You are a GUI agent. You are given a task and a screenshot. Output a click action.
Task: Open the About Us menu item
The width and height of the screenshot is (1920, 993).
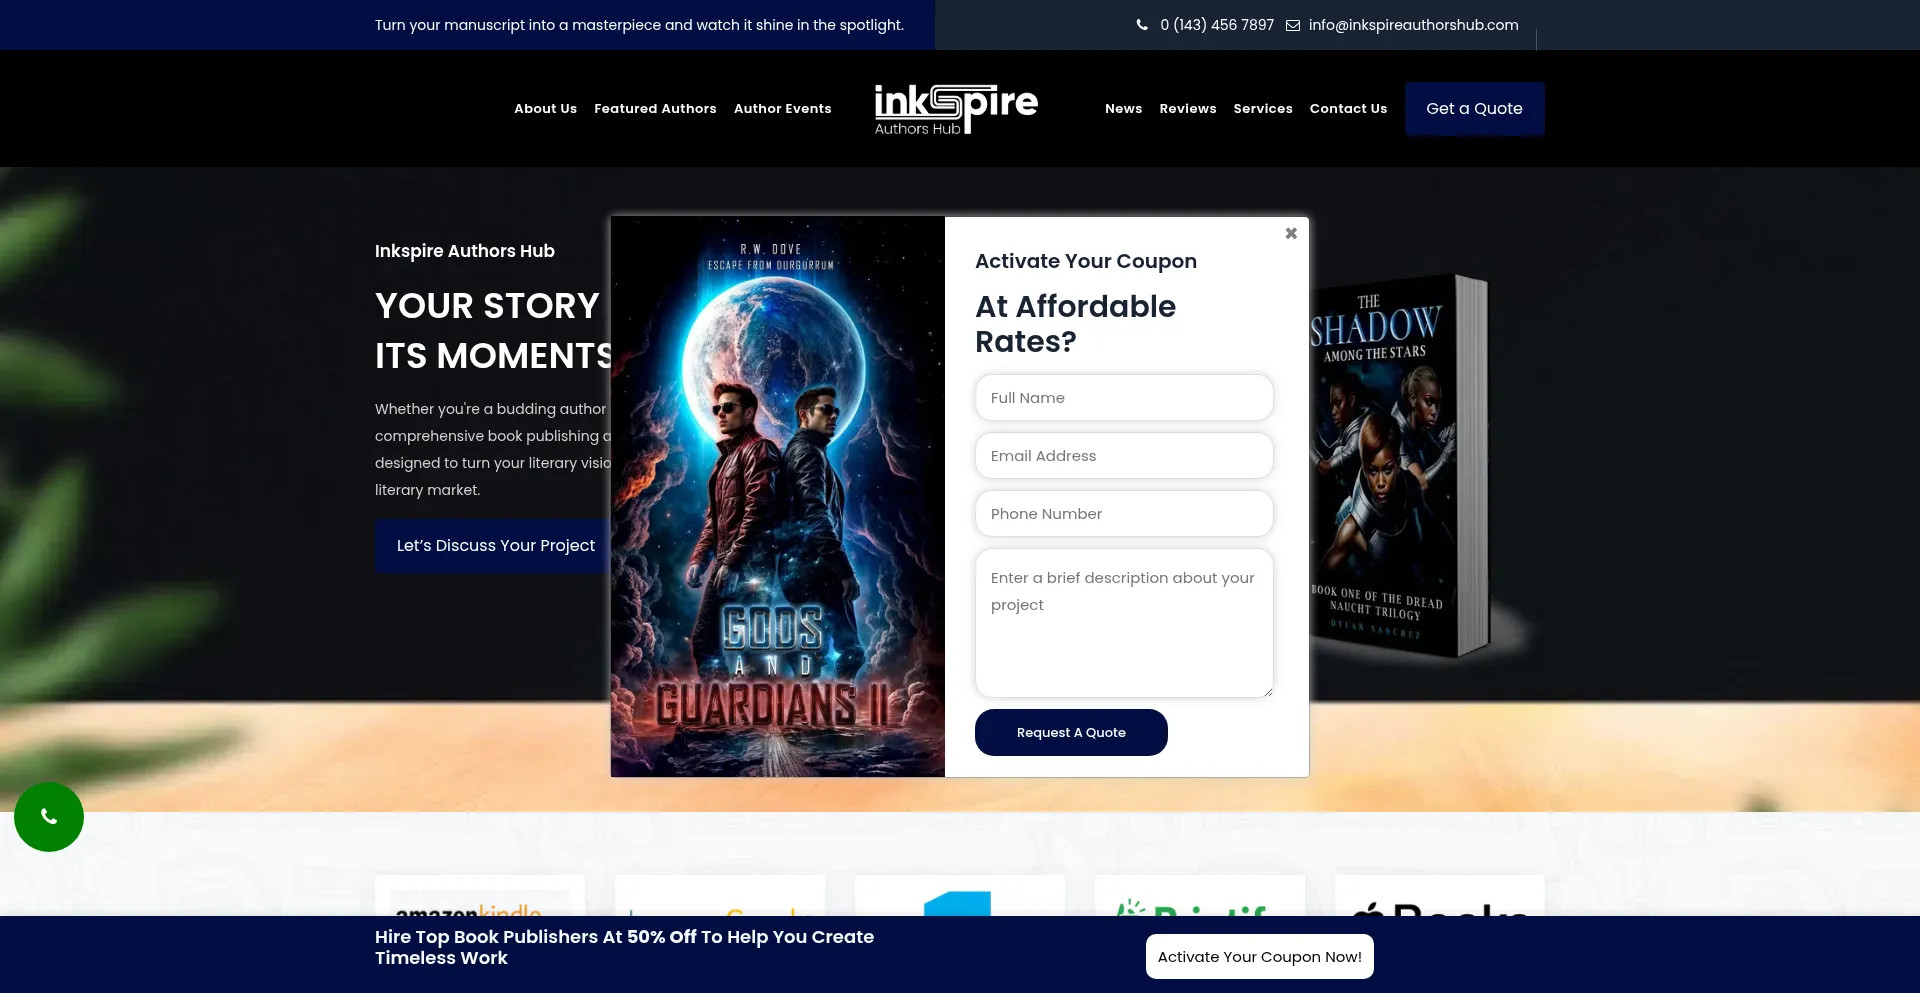click(x=545, y=109)
